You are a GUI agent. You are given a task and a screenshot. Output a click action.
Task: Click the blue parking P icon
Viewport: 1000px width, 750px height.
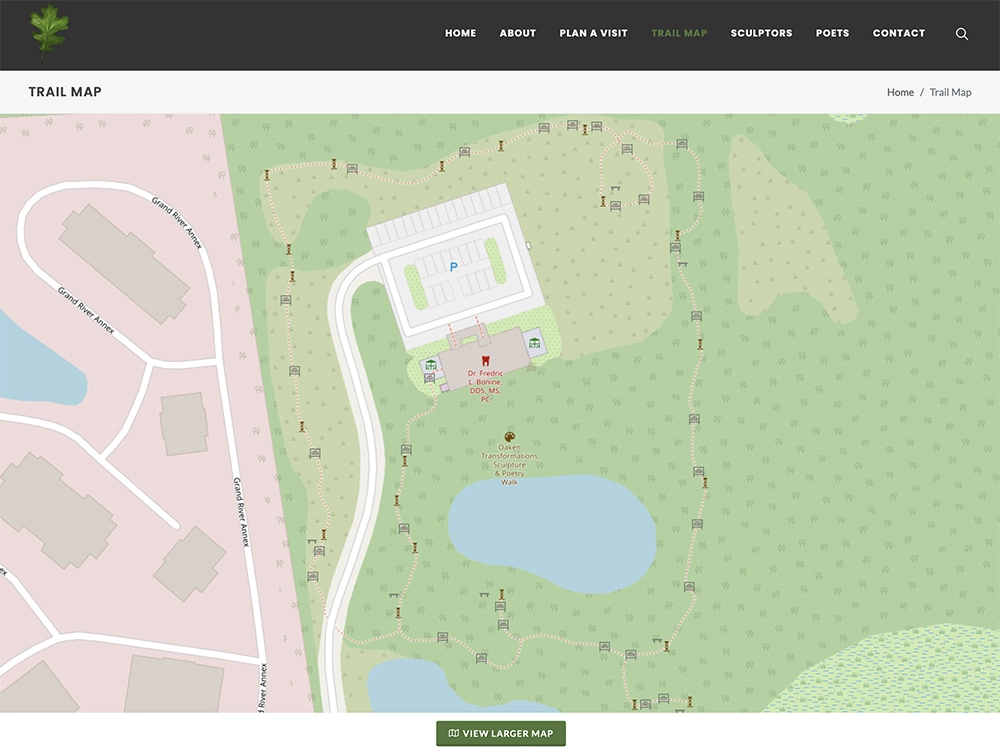(x=453, y=267)
